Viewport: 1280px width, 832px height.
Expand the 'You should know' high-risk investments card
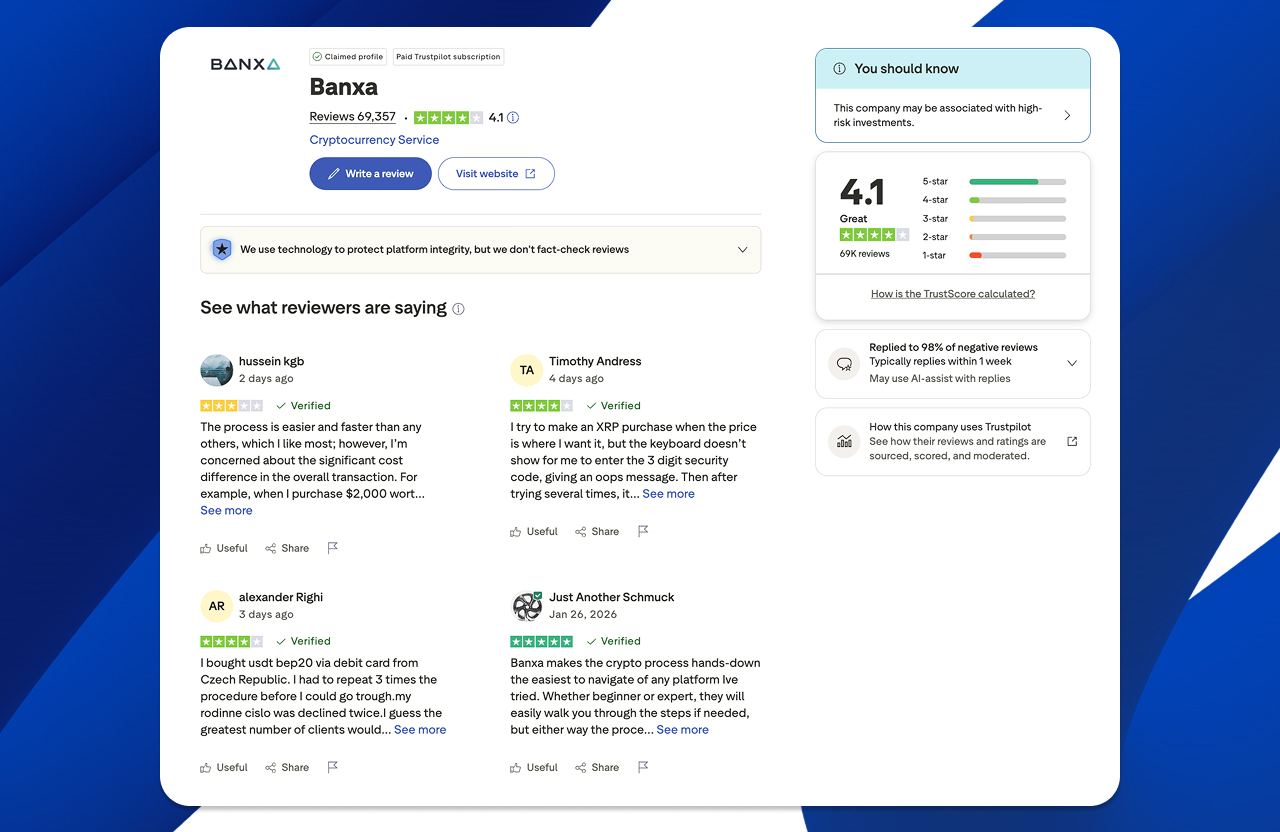[x=1066, y=114]
